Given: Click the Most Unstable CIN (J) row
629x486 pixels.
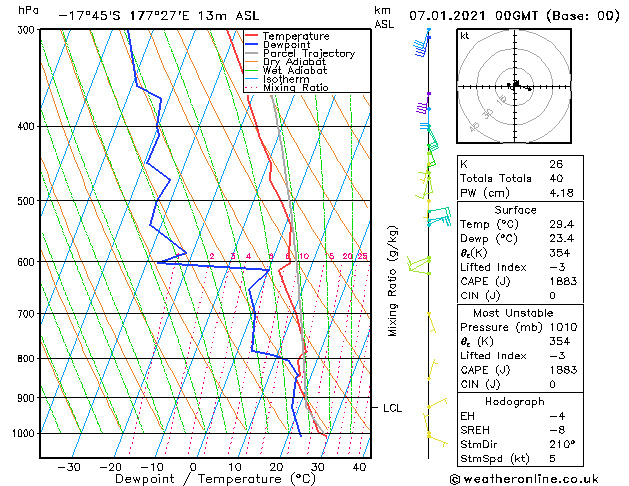Looking at the screenshot, I should point(520,385).
